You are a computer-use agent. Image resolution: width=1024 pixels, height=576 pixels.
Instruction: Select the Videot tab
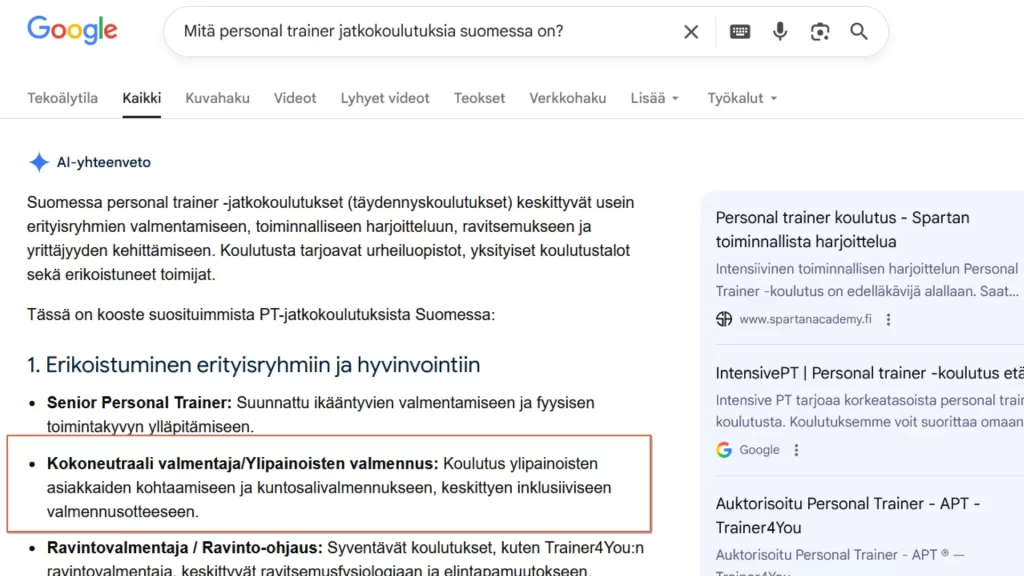295,98
